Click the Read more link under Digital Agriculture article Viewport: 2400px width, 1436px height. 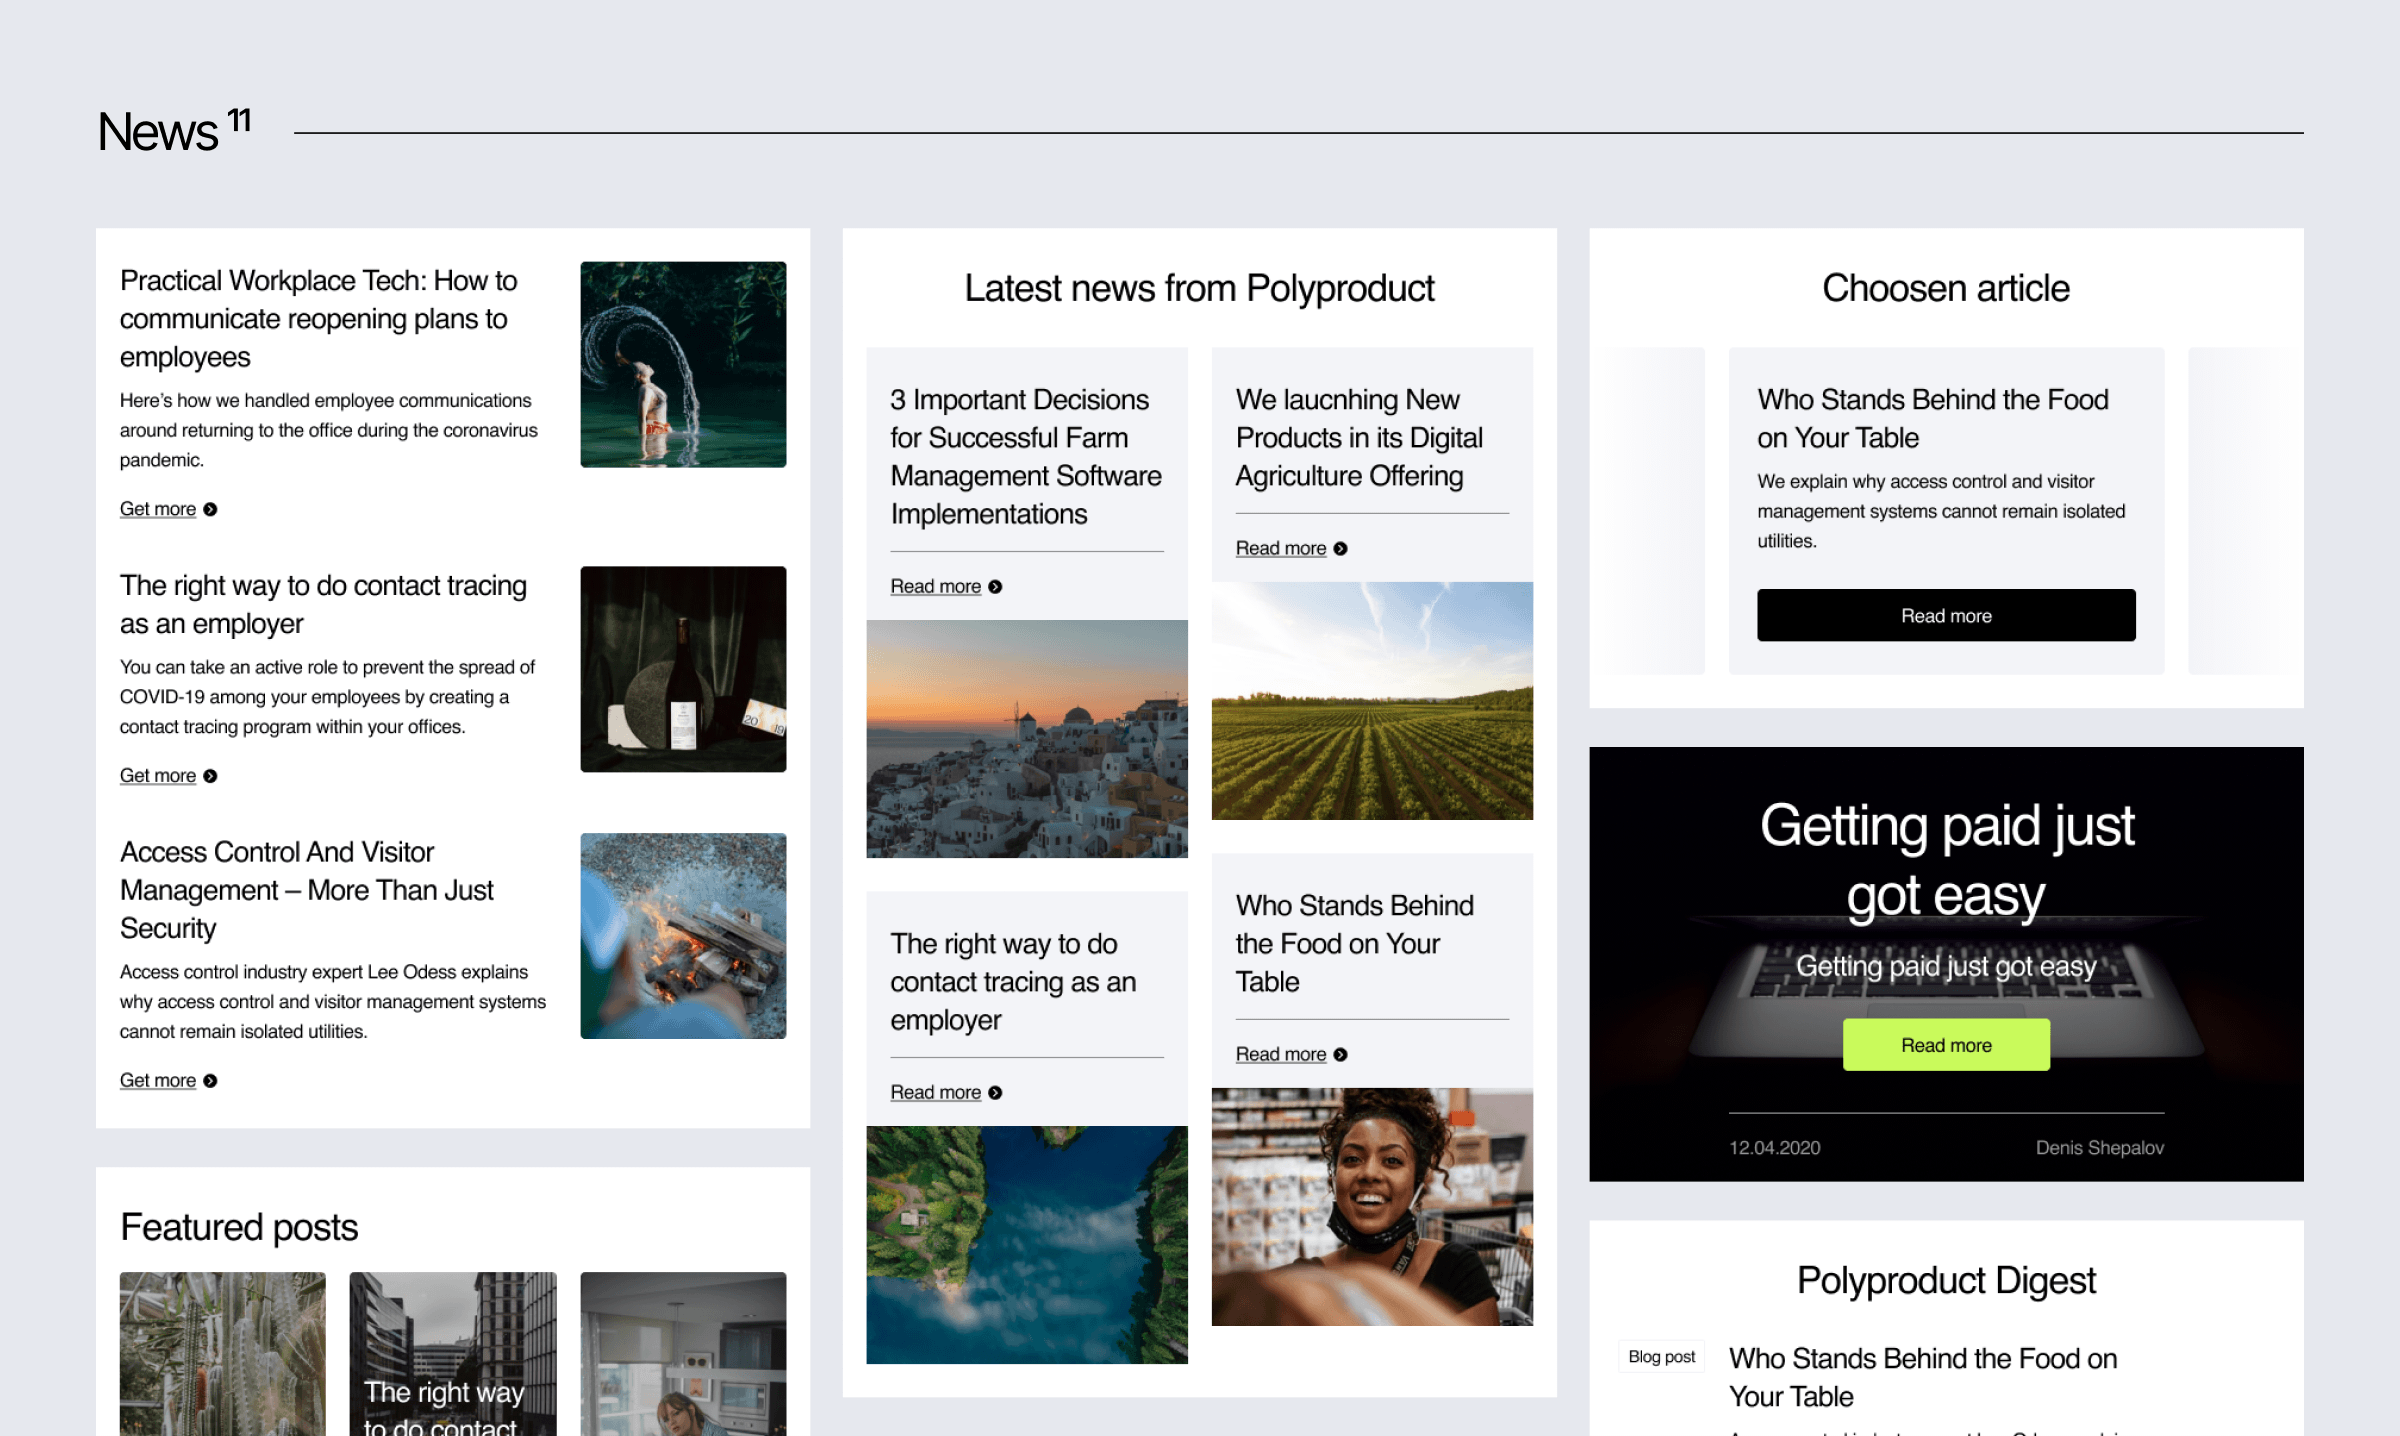(x=1281, y=548)
